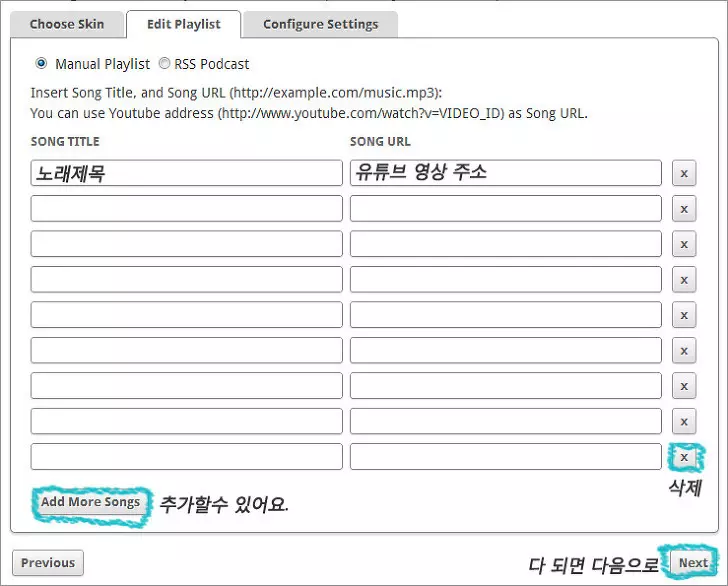Focus the fifth row Song URL field
The height and width of the screenshot is (586, 728).
[x=506, y=315]
